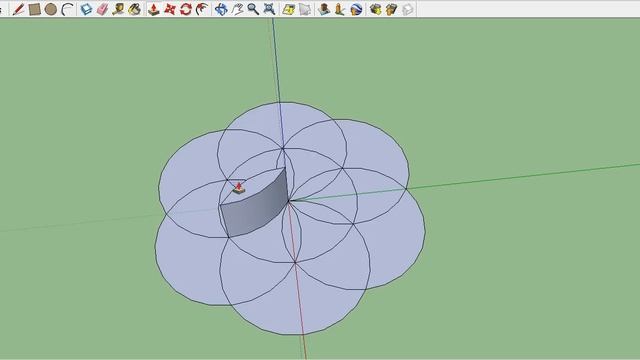640x360 pixels.
Task: Select the Line pencil tool
Action: 18,9
